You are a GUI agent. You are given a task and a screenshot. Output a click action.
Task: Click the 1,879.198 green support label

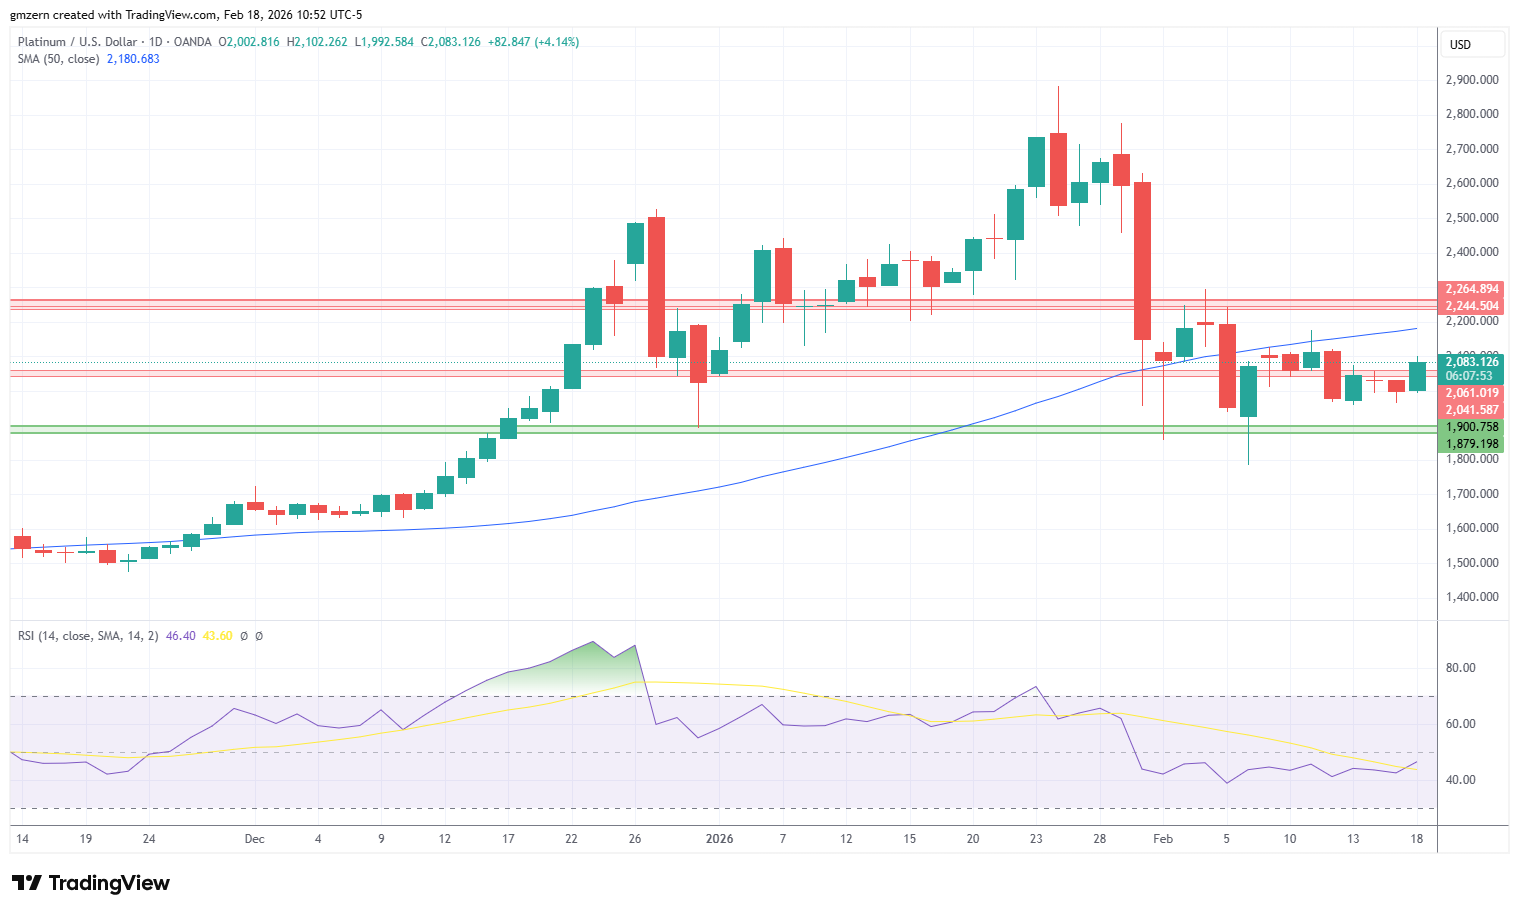pos(1472,444)
